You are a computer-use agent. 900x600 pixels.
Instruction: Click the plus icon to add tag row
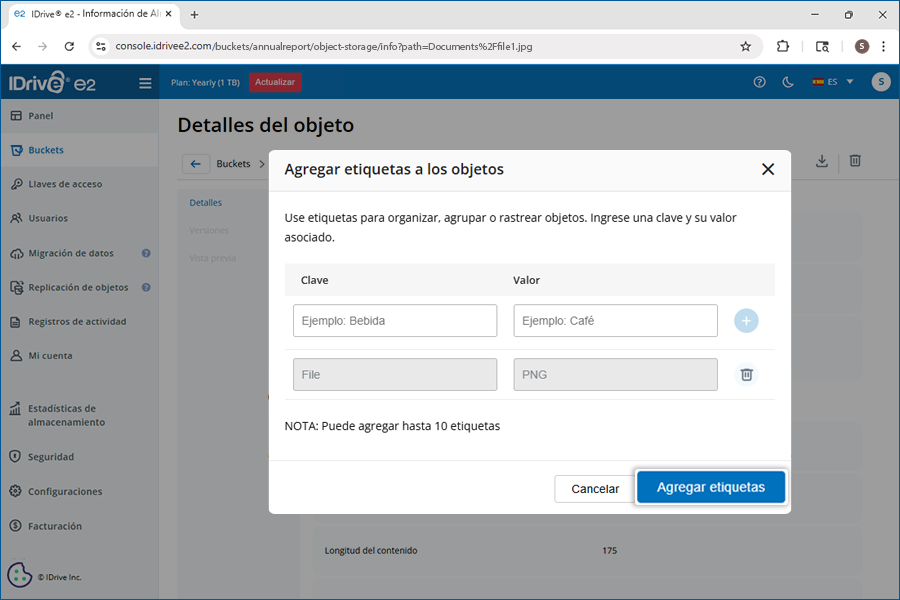click(746, 321)
